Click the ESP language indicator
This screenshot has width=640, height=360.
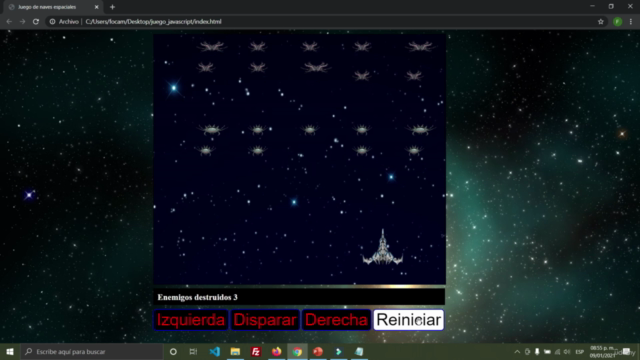click(x=580, y=352)
